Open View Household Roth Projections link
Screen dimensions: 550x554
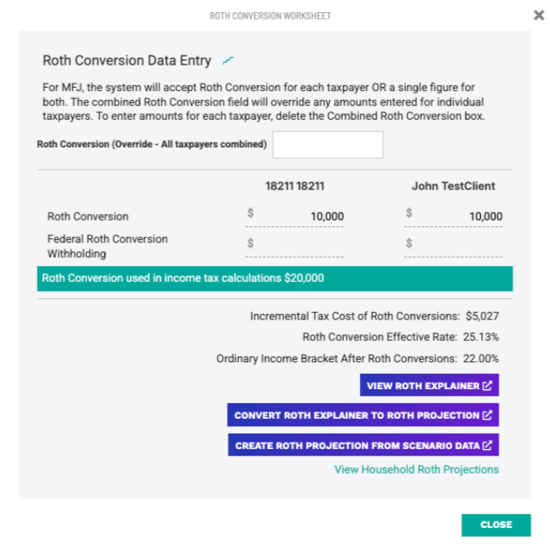(x=416, y=469)
